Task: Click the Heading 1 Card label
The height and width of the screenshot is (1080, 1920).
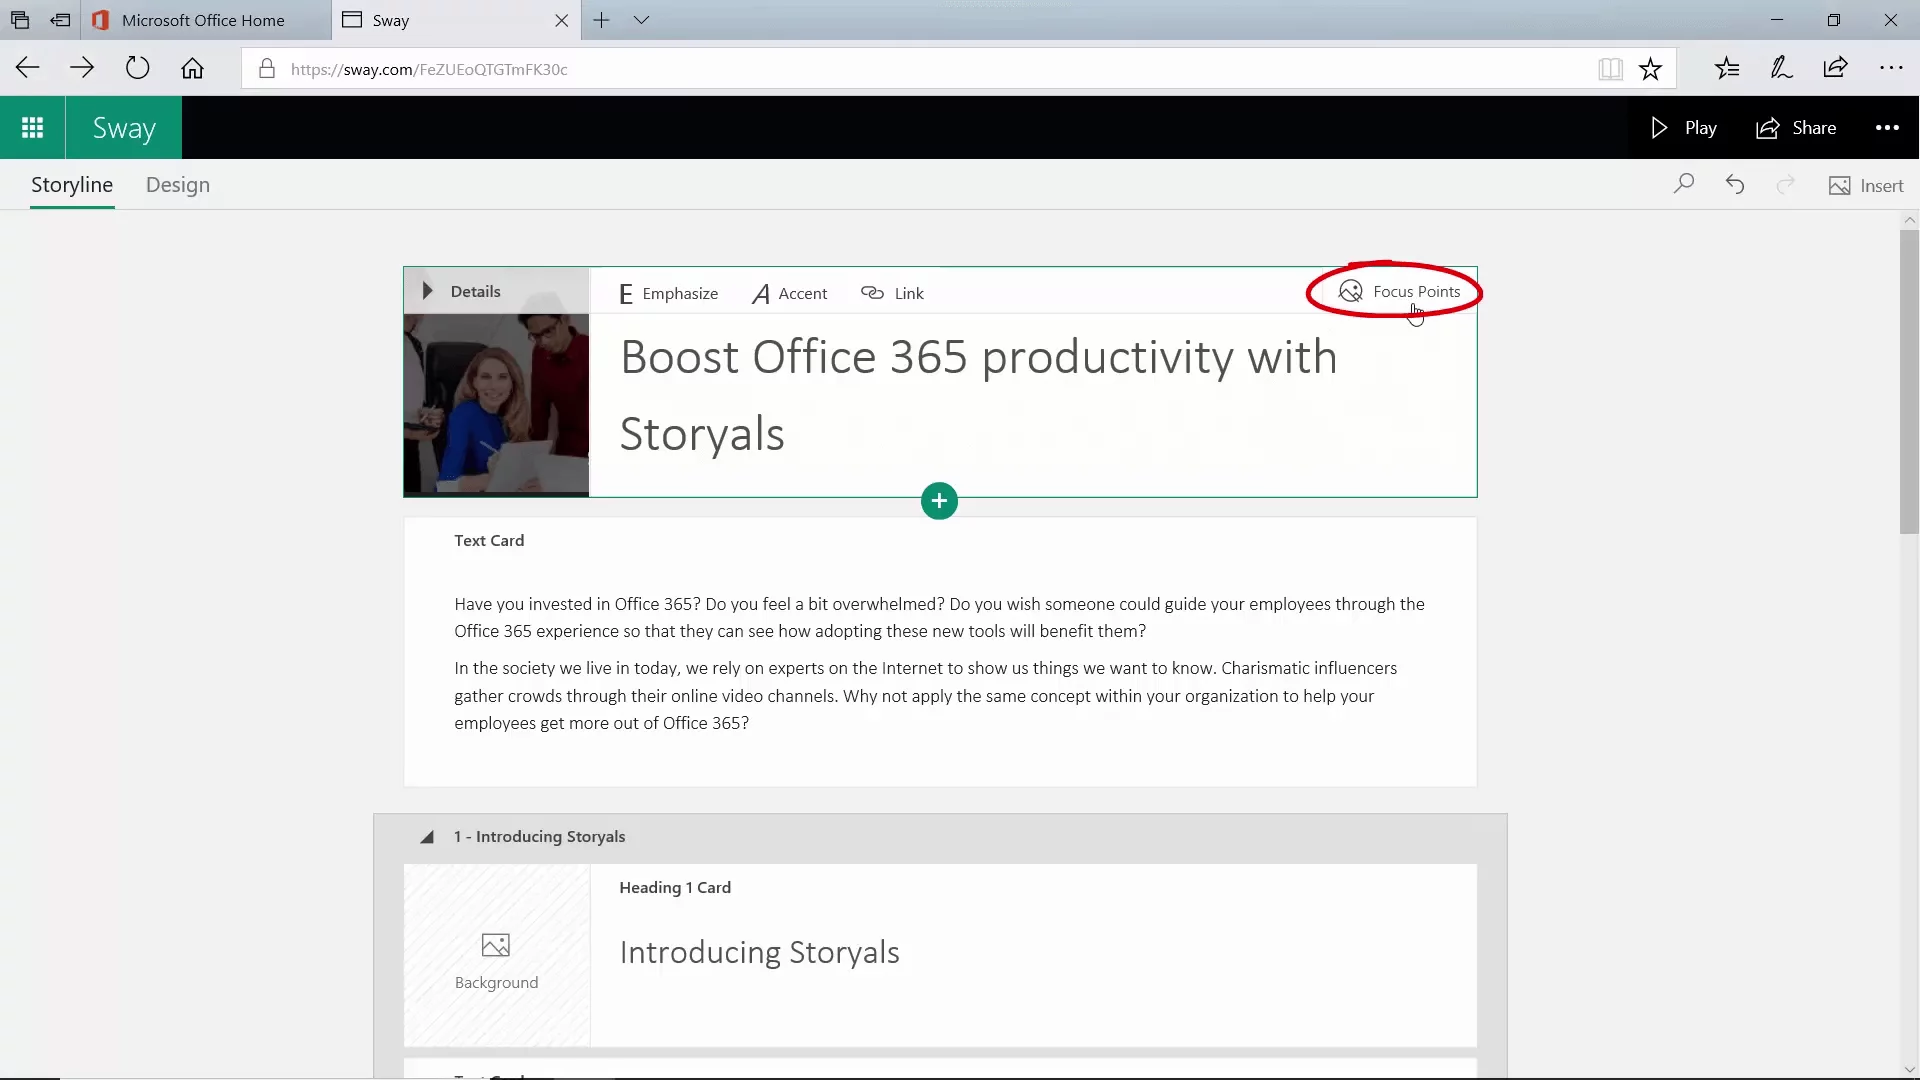Action: coord(675,887)
